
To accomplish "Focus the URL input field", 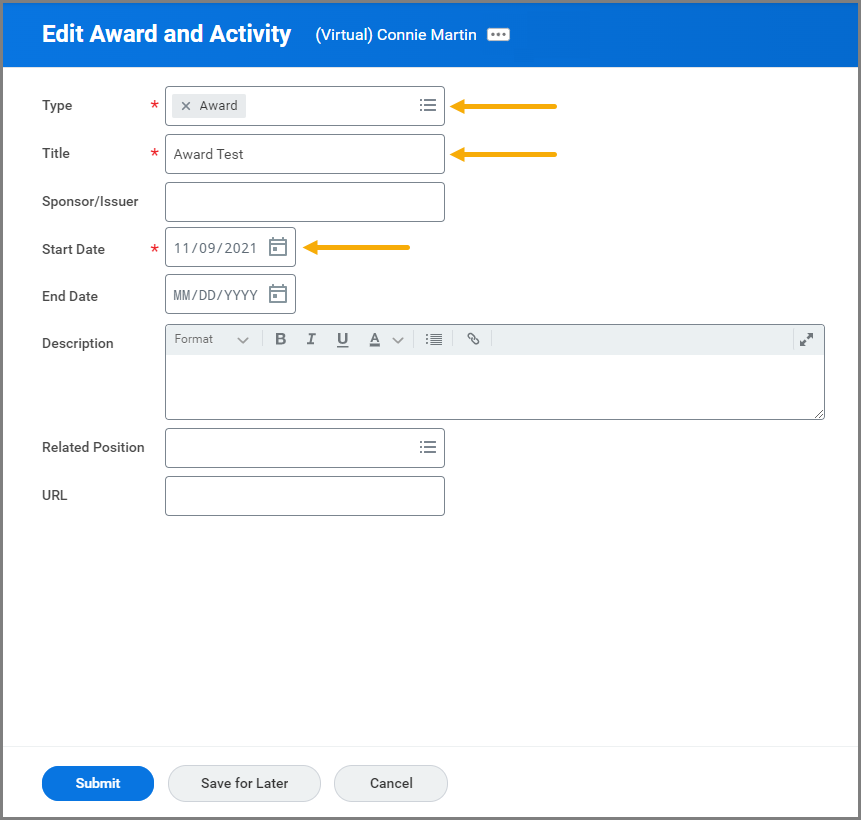I will click(304, 495).
